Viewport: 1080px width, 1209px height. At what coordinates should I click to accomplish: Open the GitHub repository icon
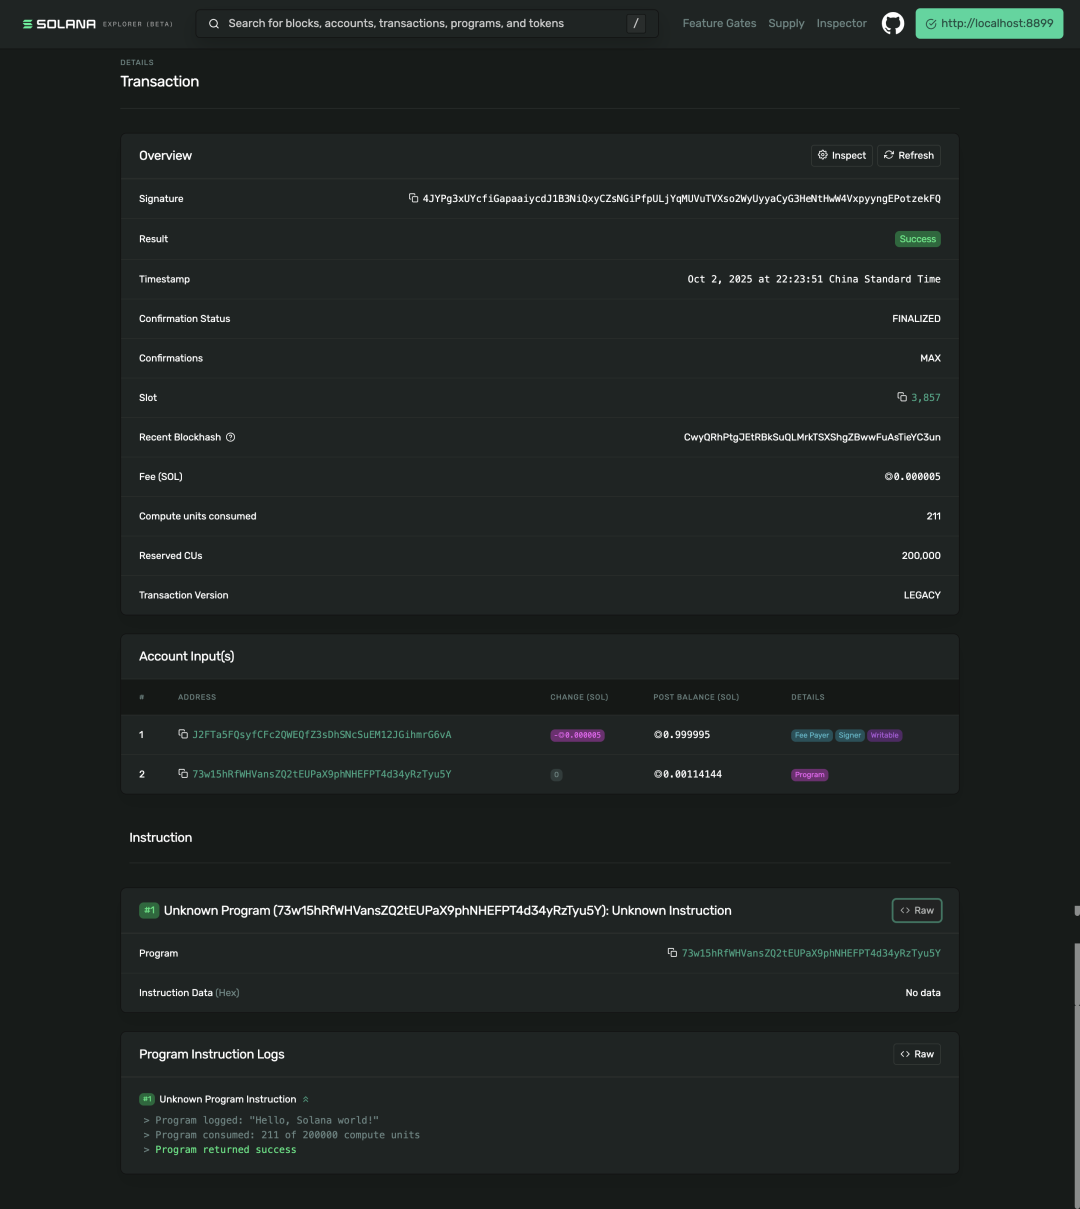click(892, 24)
